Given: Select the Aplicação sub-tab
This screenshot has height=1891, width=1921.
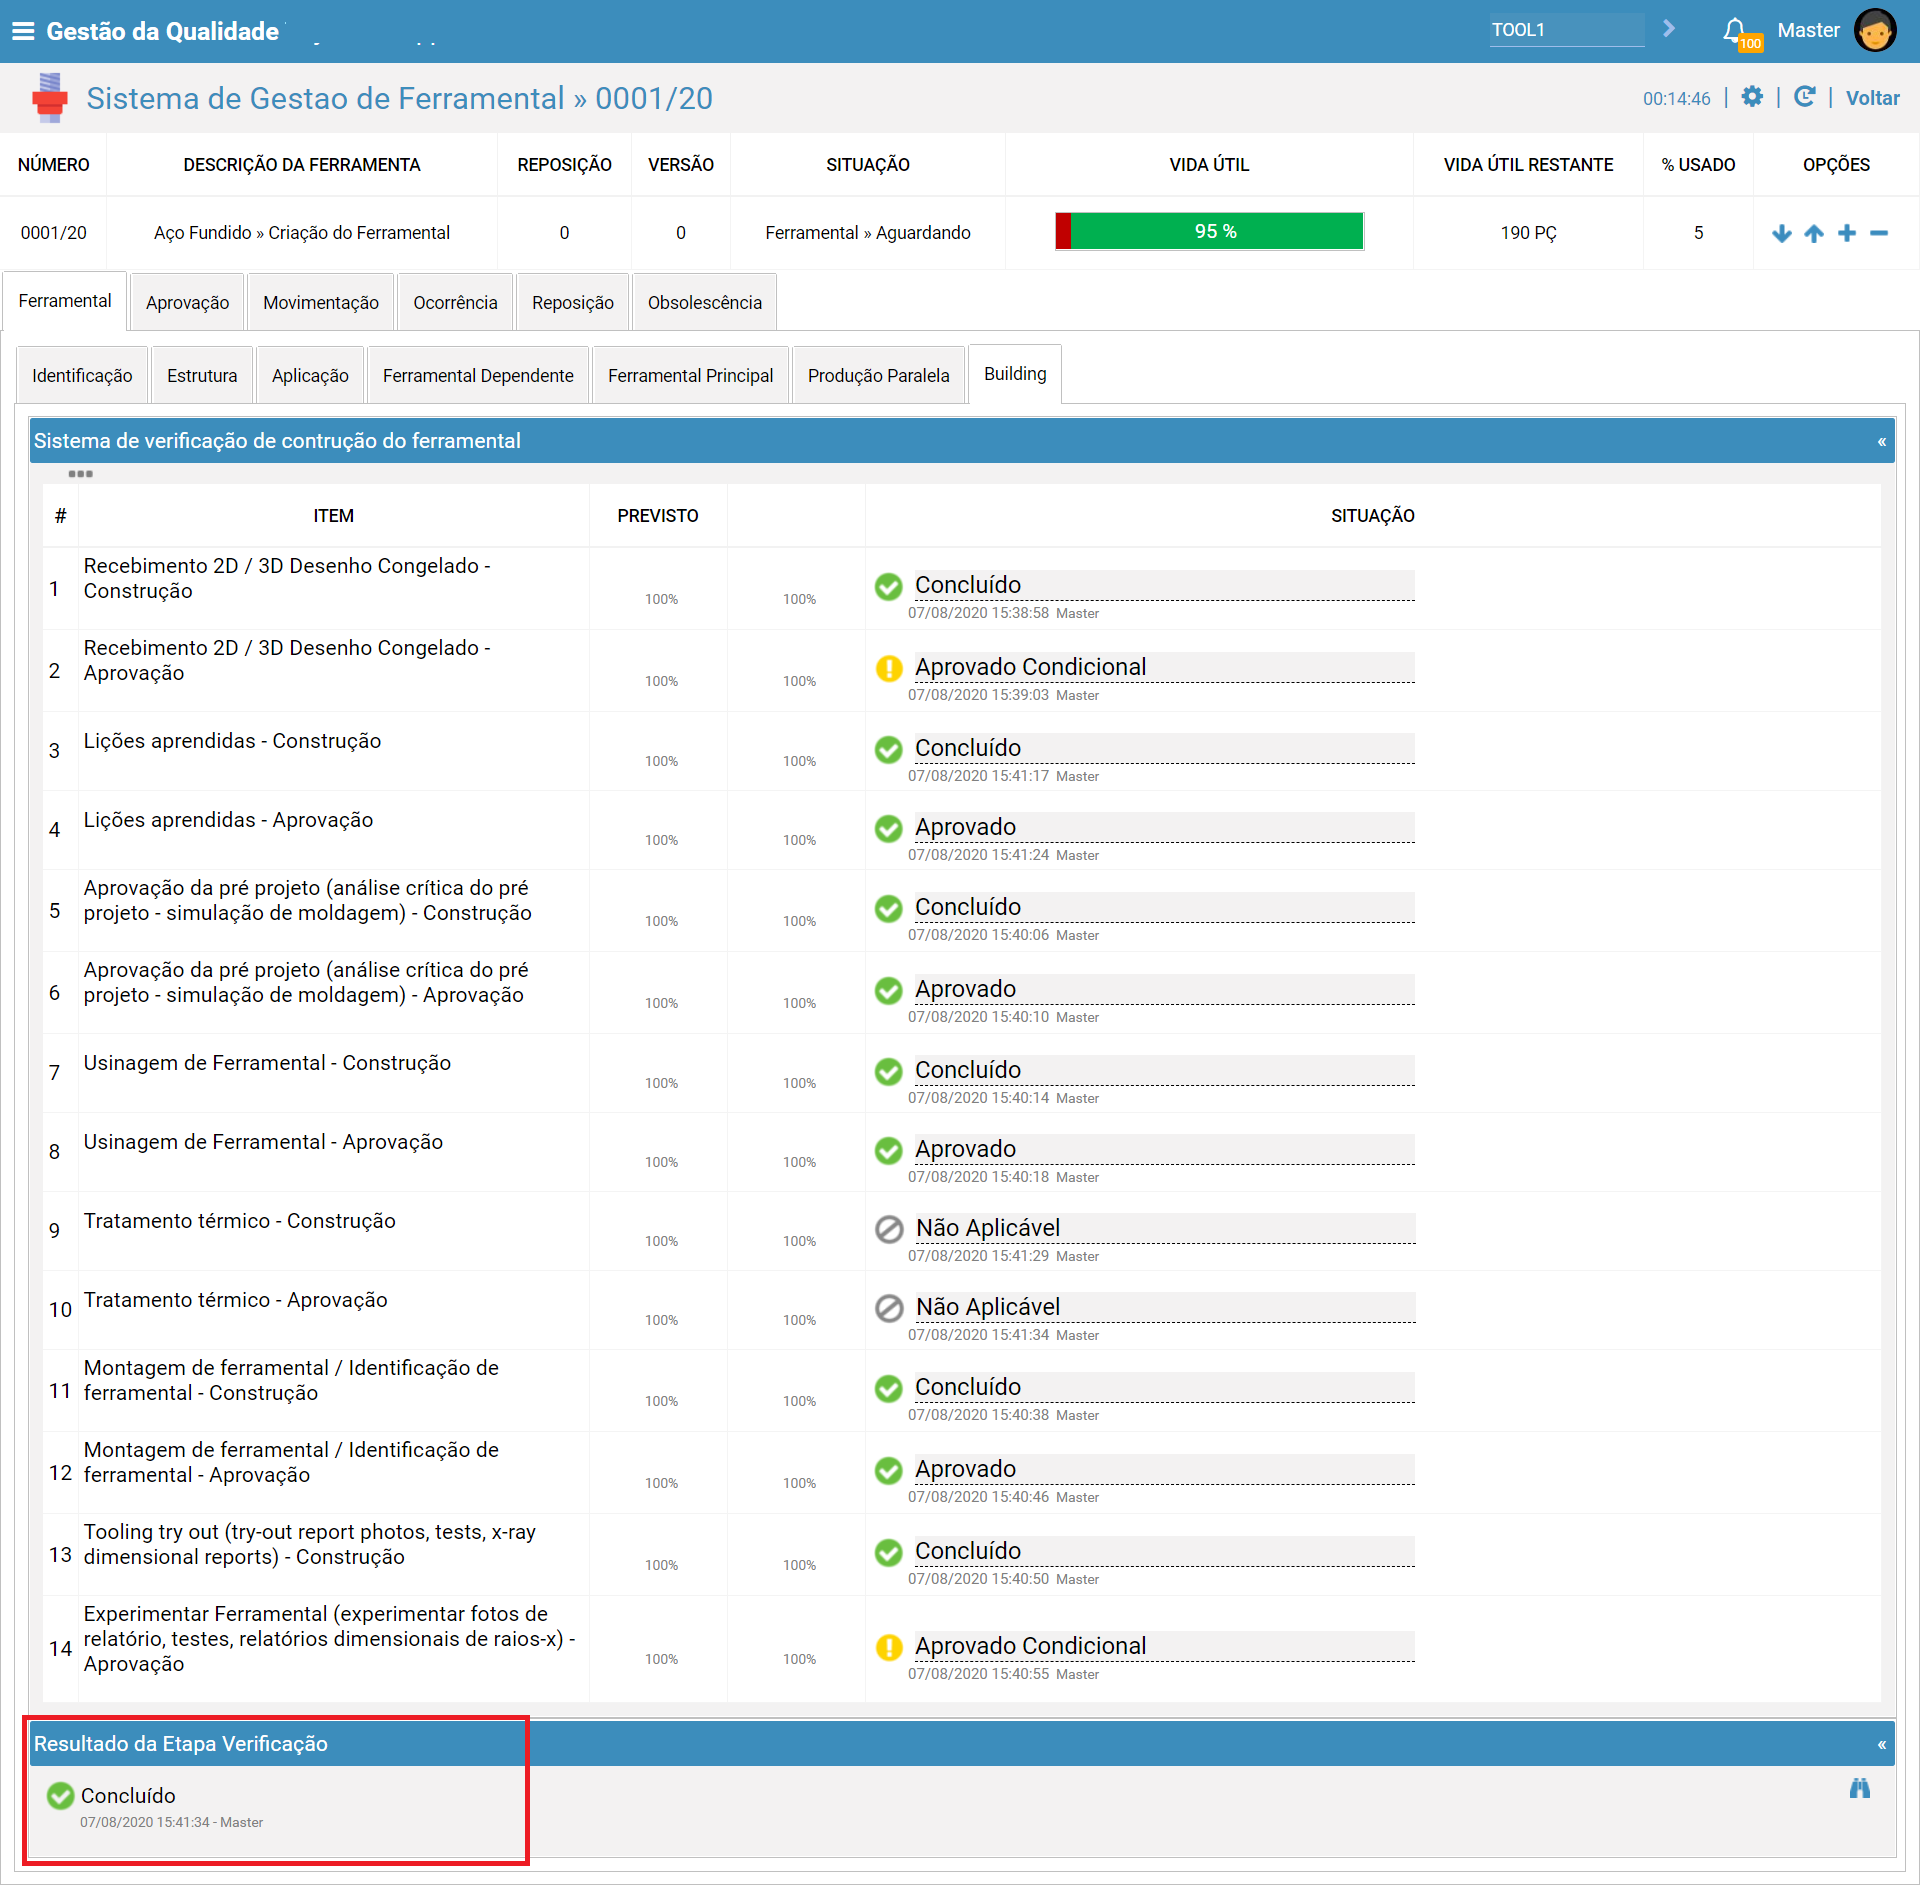Looking at the screenshot, I should point(310,376).
